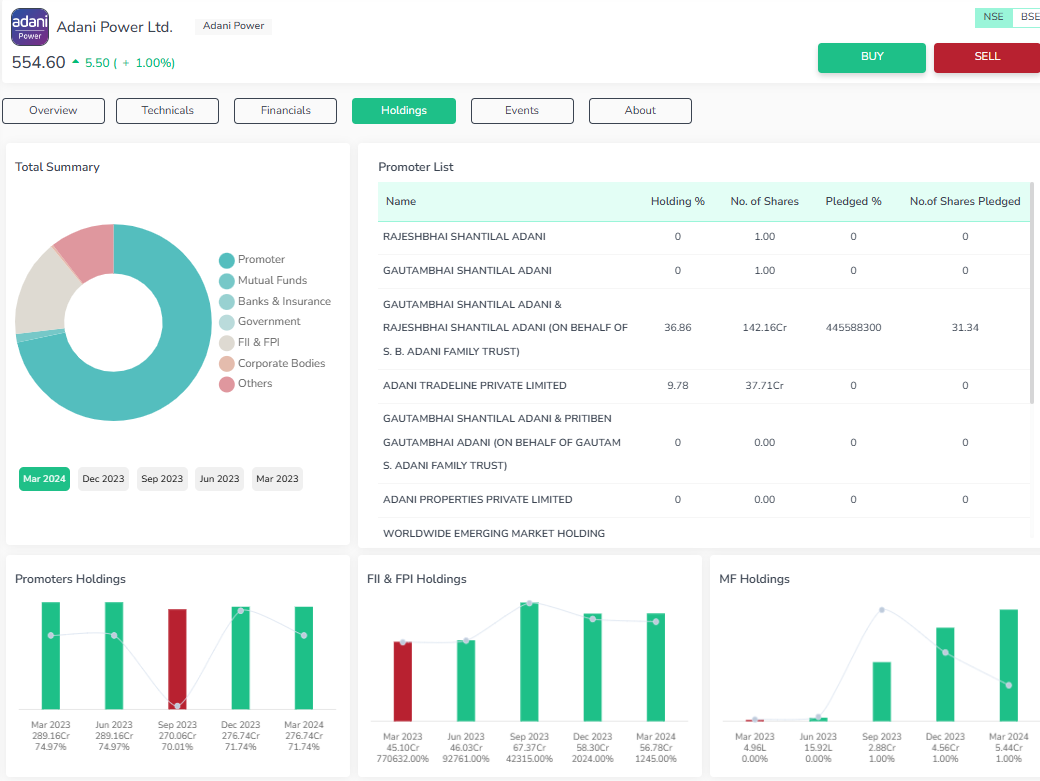The image size is (1040, 781).
Task: Click the 31.34 shares pledged cell
Action: click(x=964, y=328)
